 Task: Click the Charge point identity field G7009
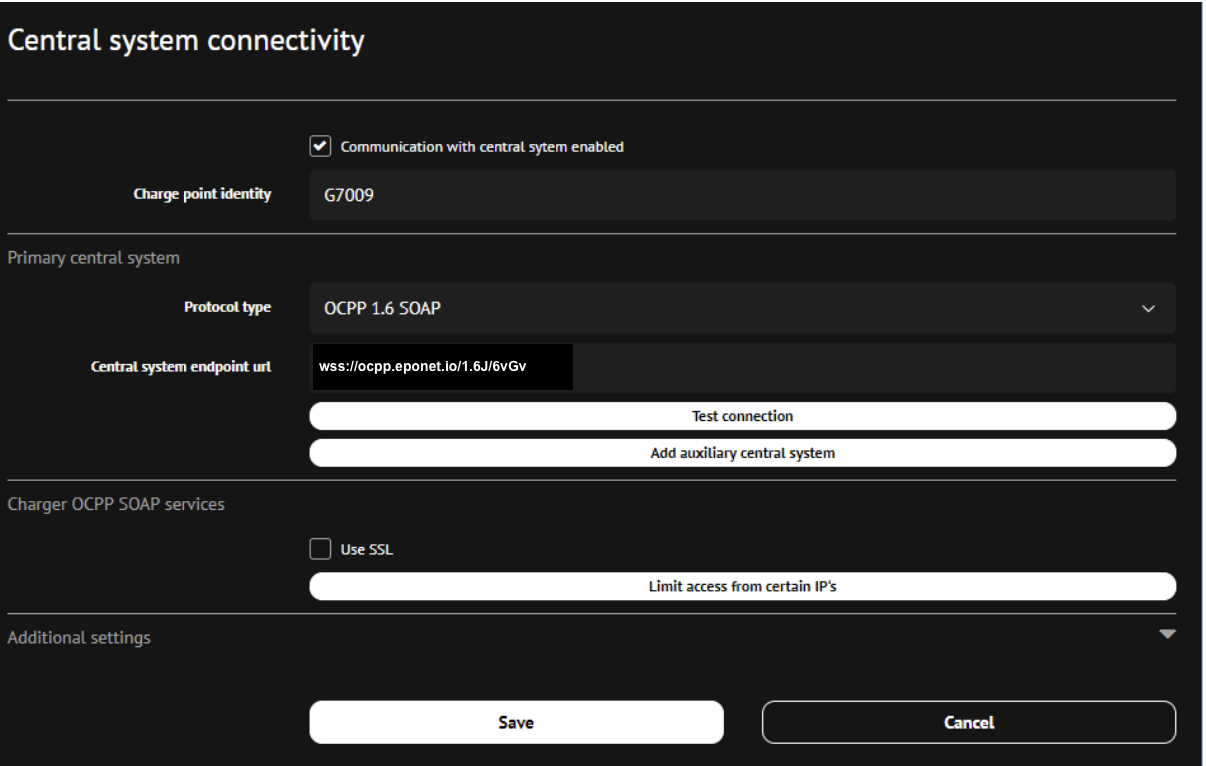click(741, 195)
